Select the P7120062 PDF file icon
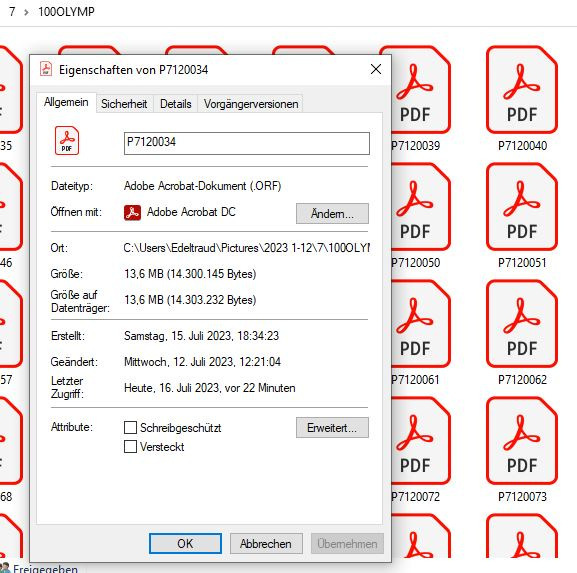 coord(522,323)
